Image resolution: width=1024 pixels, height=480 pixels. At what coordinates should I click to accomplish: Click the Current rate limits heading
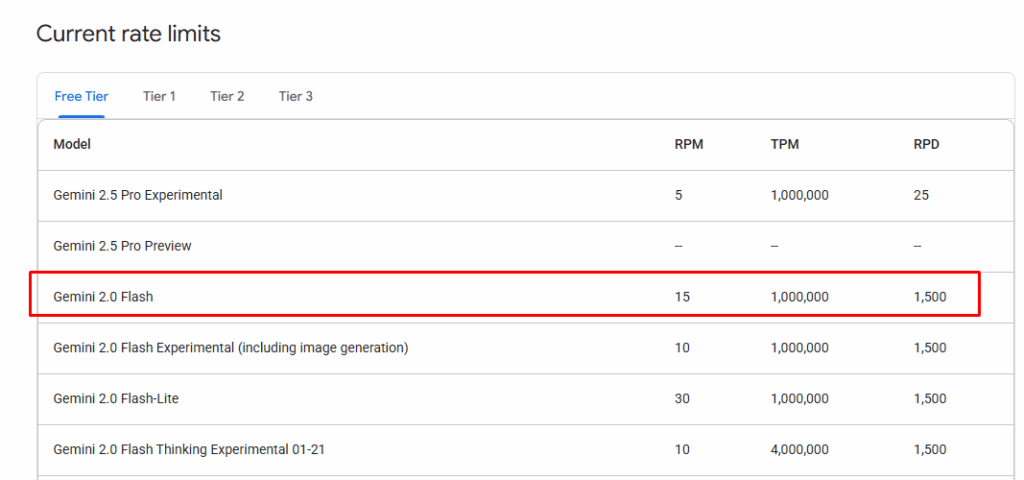(129, 33)
